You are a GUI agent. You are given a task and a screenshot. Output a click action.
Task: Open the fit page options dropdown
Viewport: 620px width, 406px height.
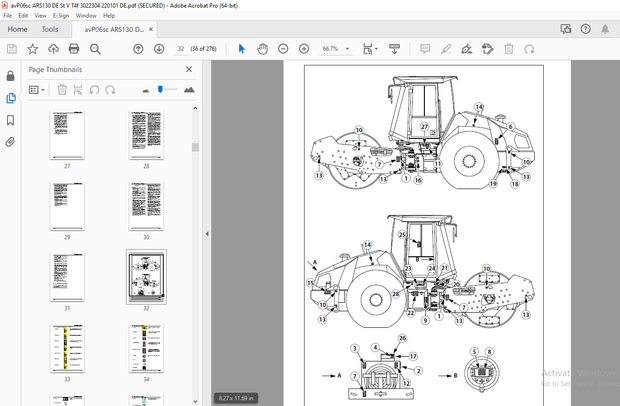point(371,49)
